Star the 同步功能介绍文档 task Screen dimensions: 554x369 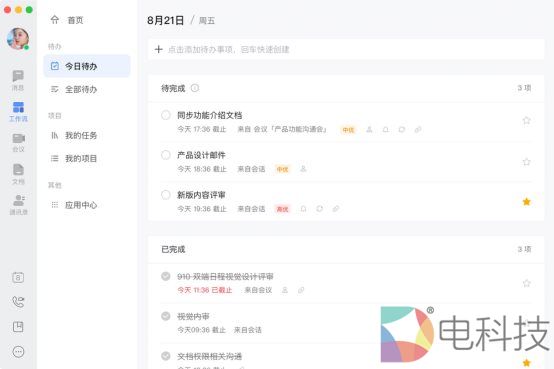tap(526, 121)
